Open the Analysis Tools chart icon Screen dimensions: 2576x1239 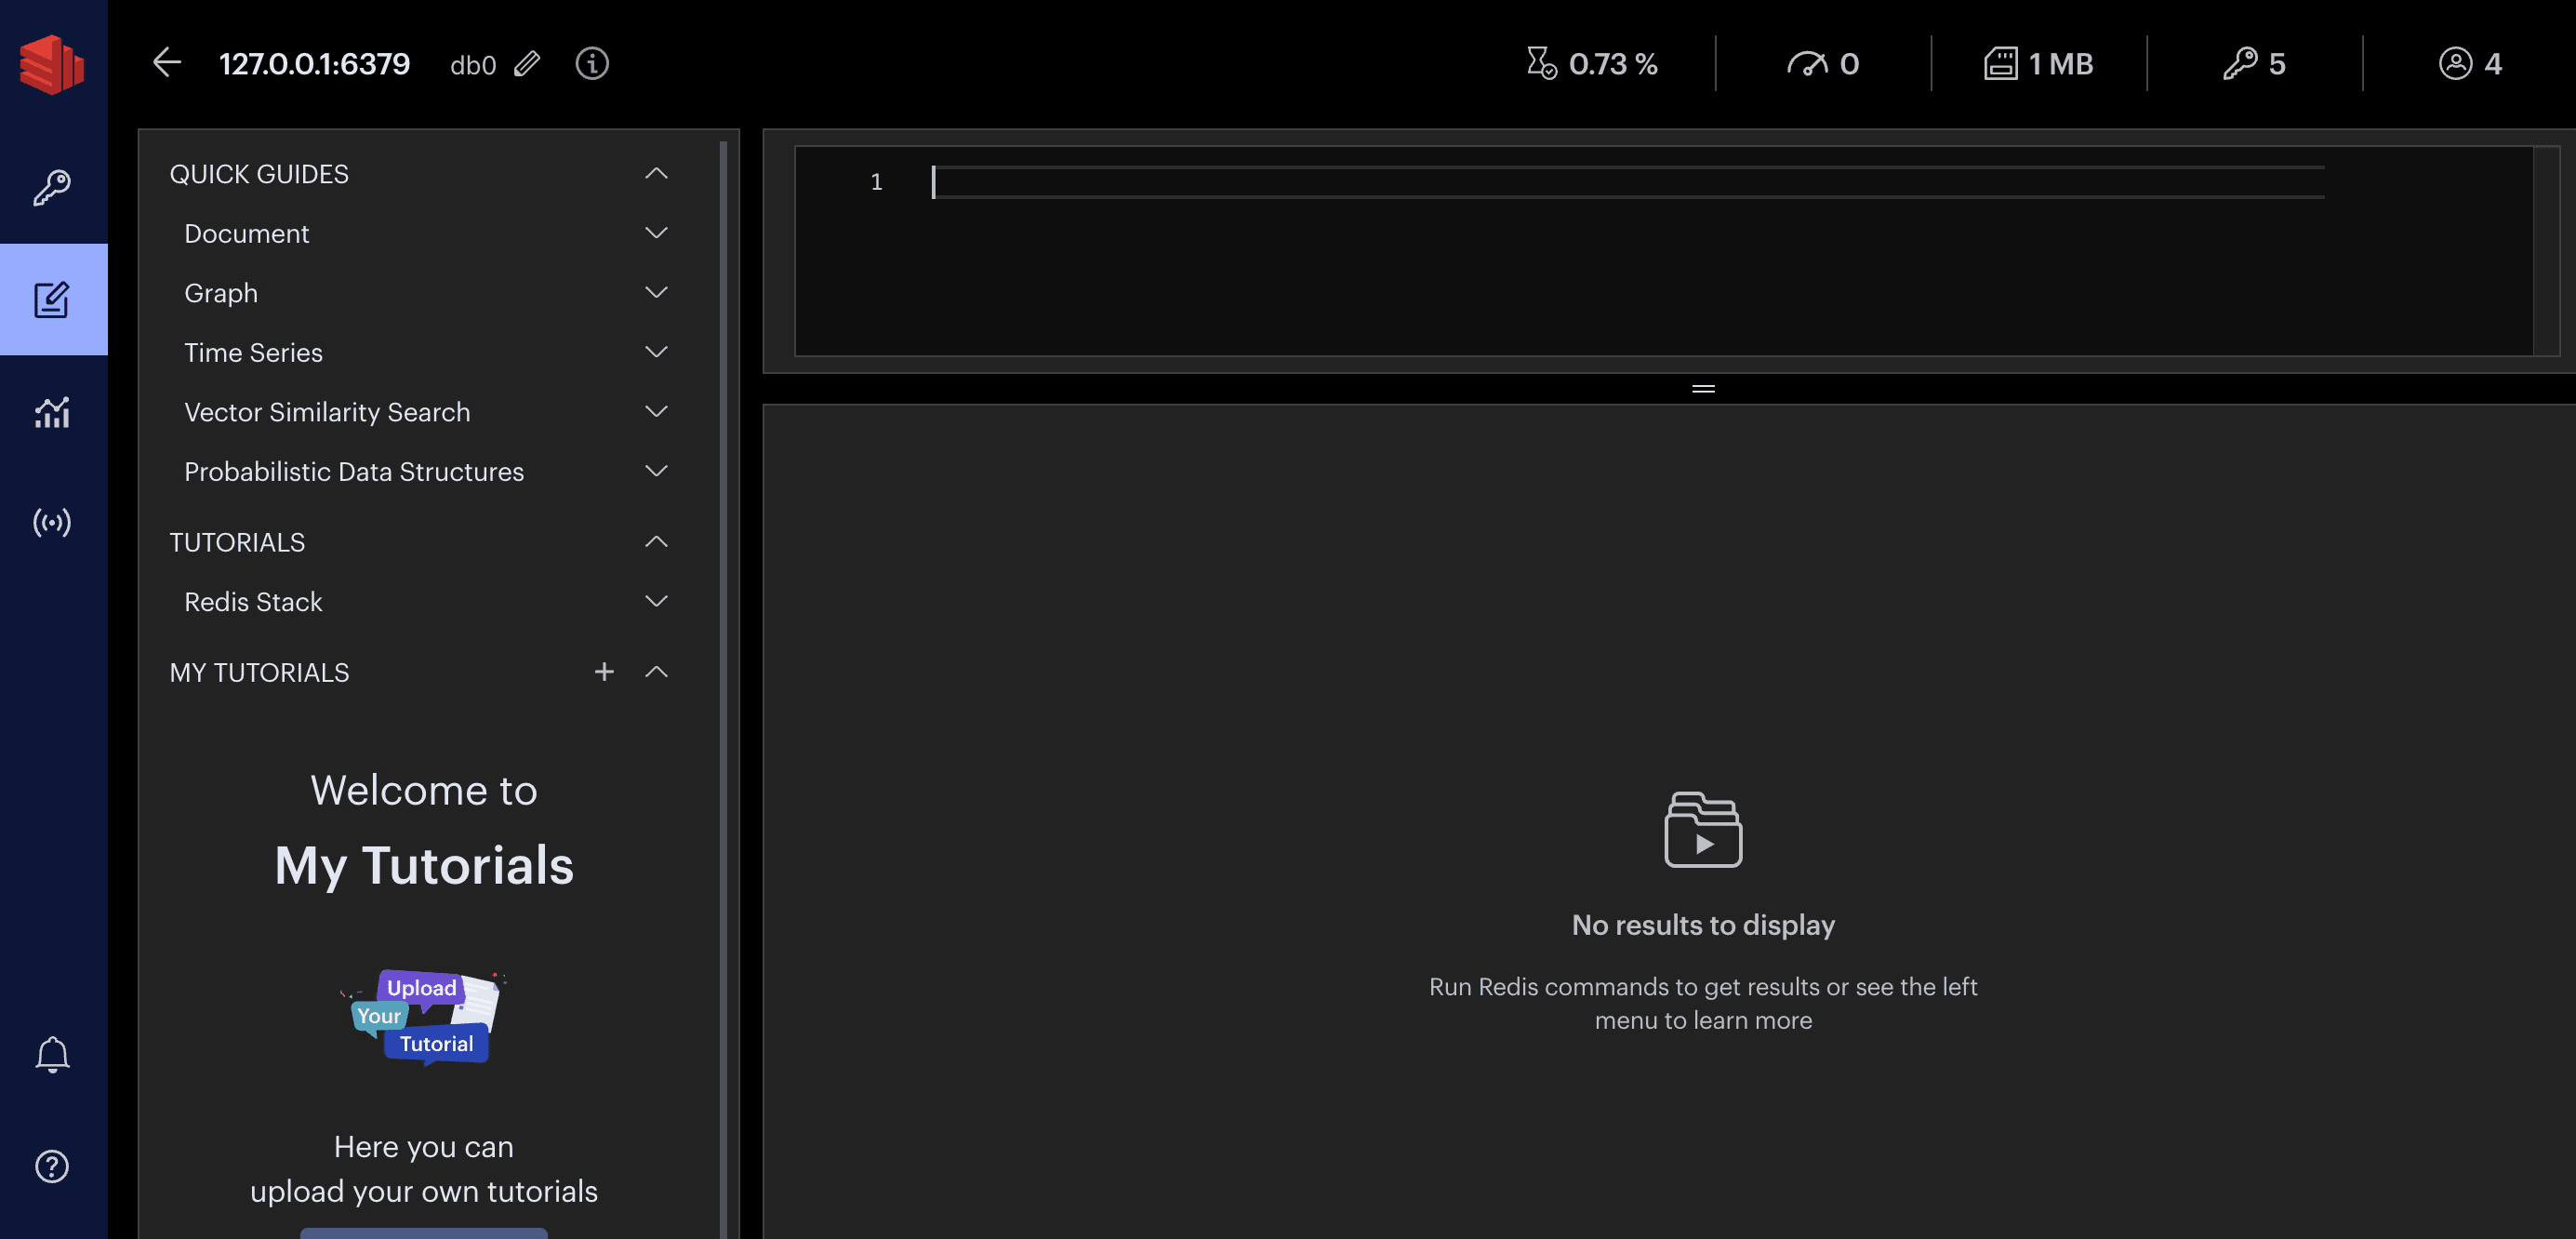[52, 411]
